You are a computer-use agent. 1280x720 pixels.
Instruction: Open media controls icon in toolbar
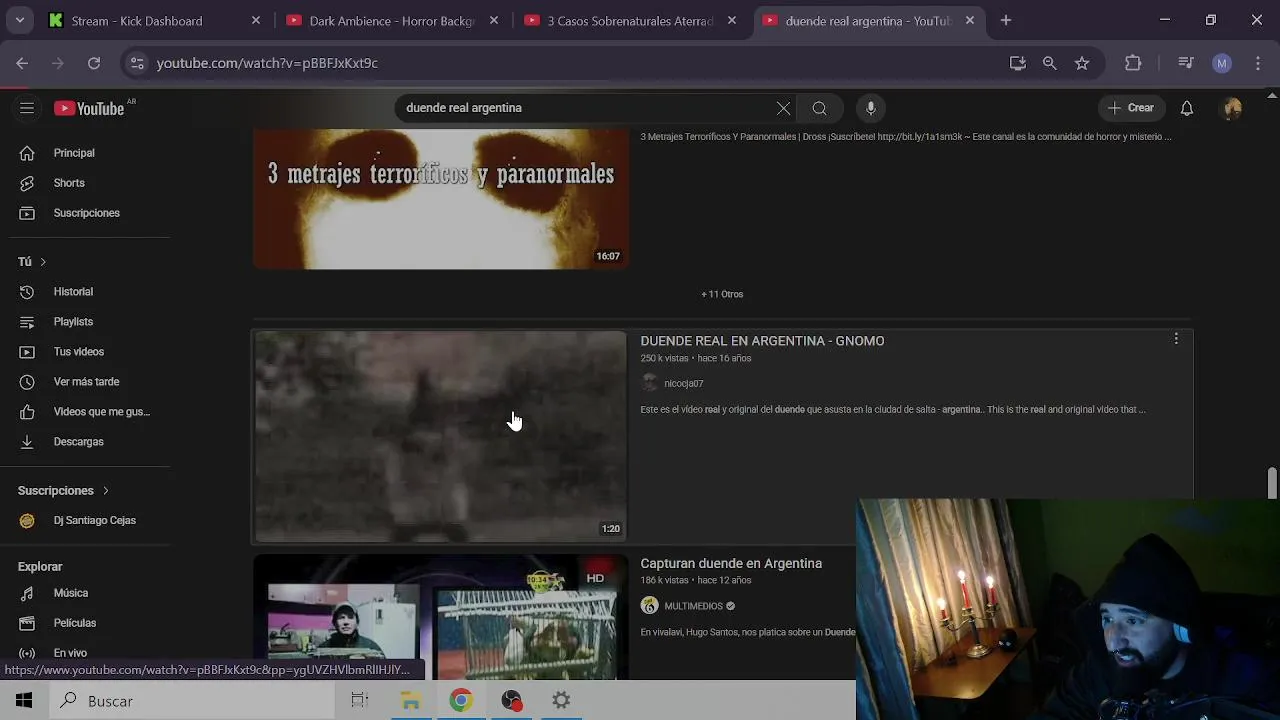point(1186,63)
